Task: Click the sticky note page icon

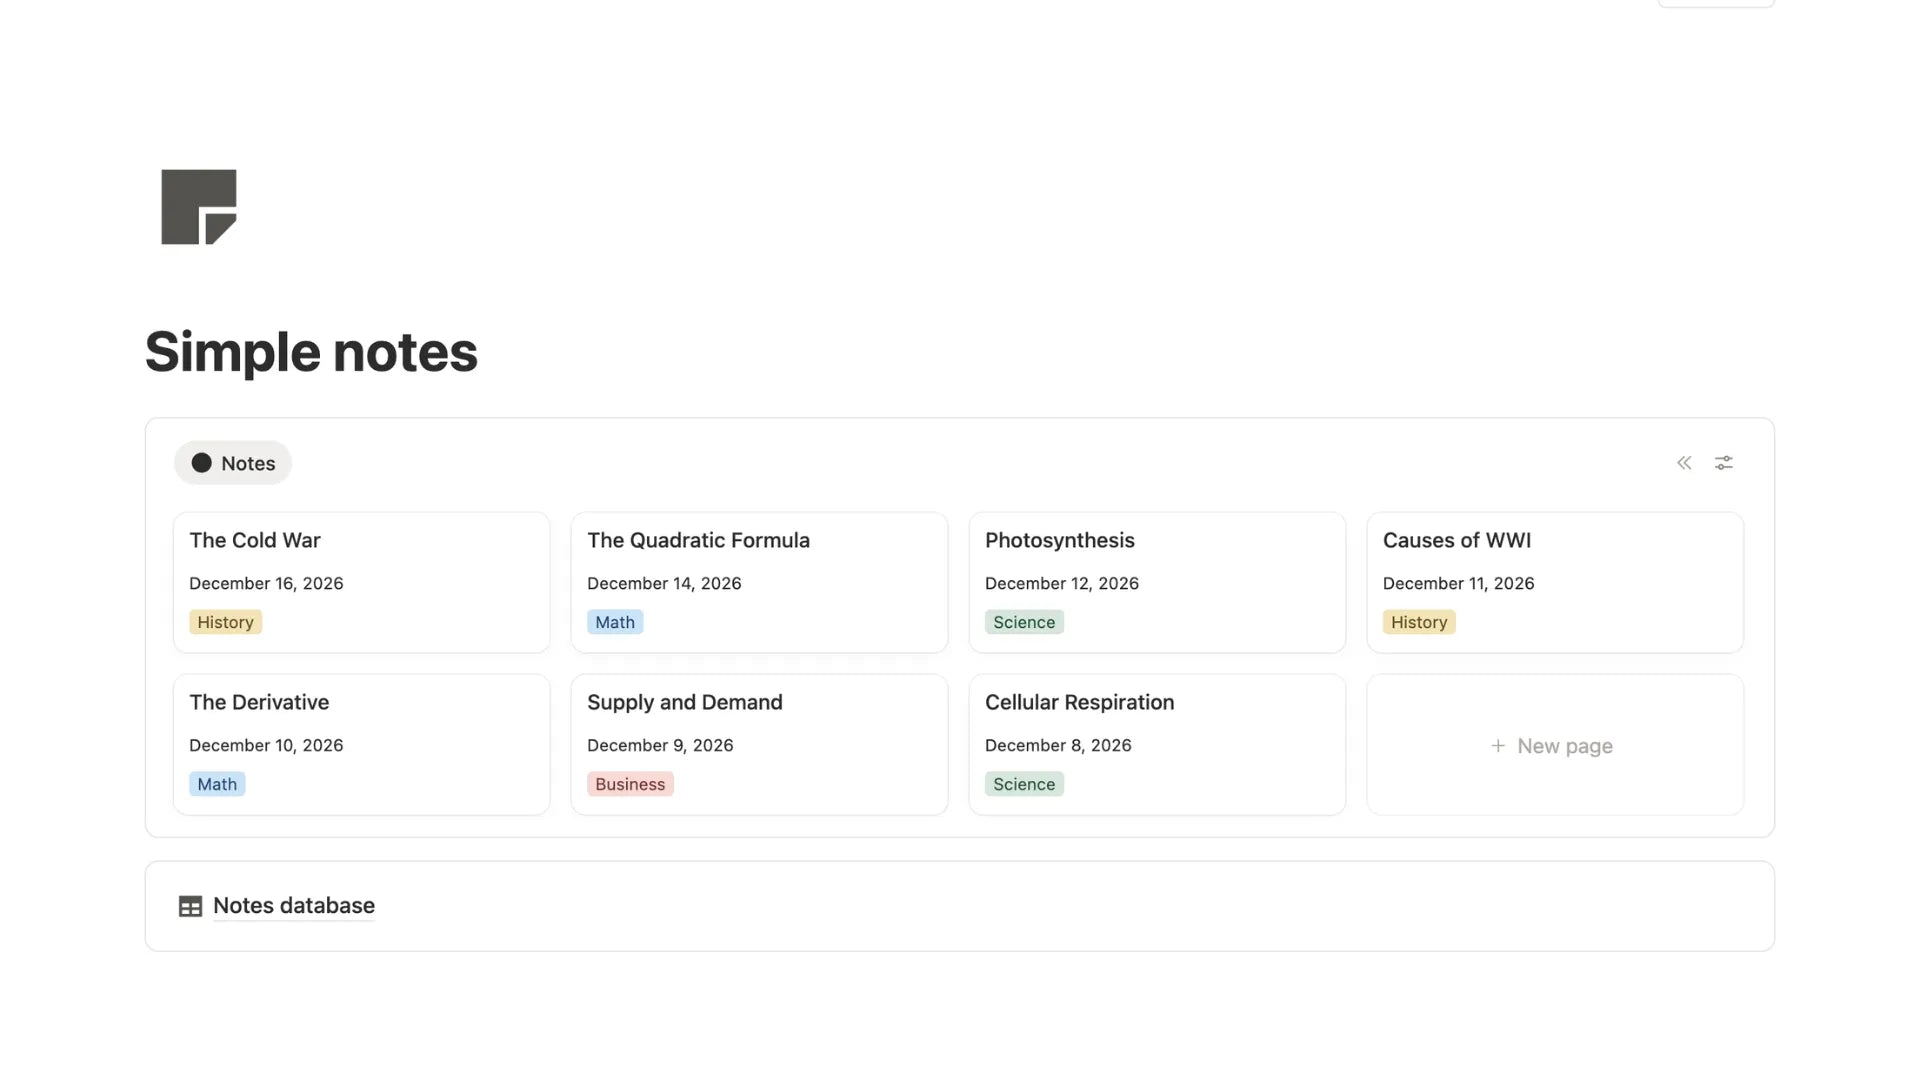Action: point(199,207)
